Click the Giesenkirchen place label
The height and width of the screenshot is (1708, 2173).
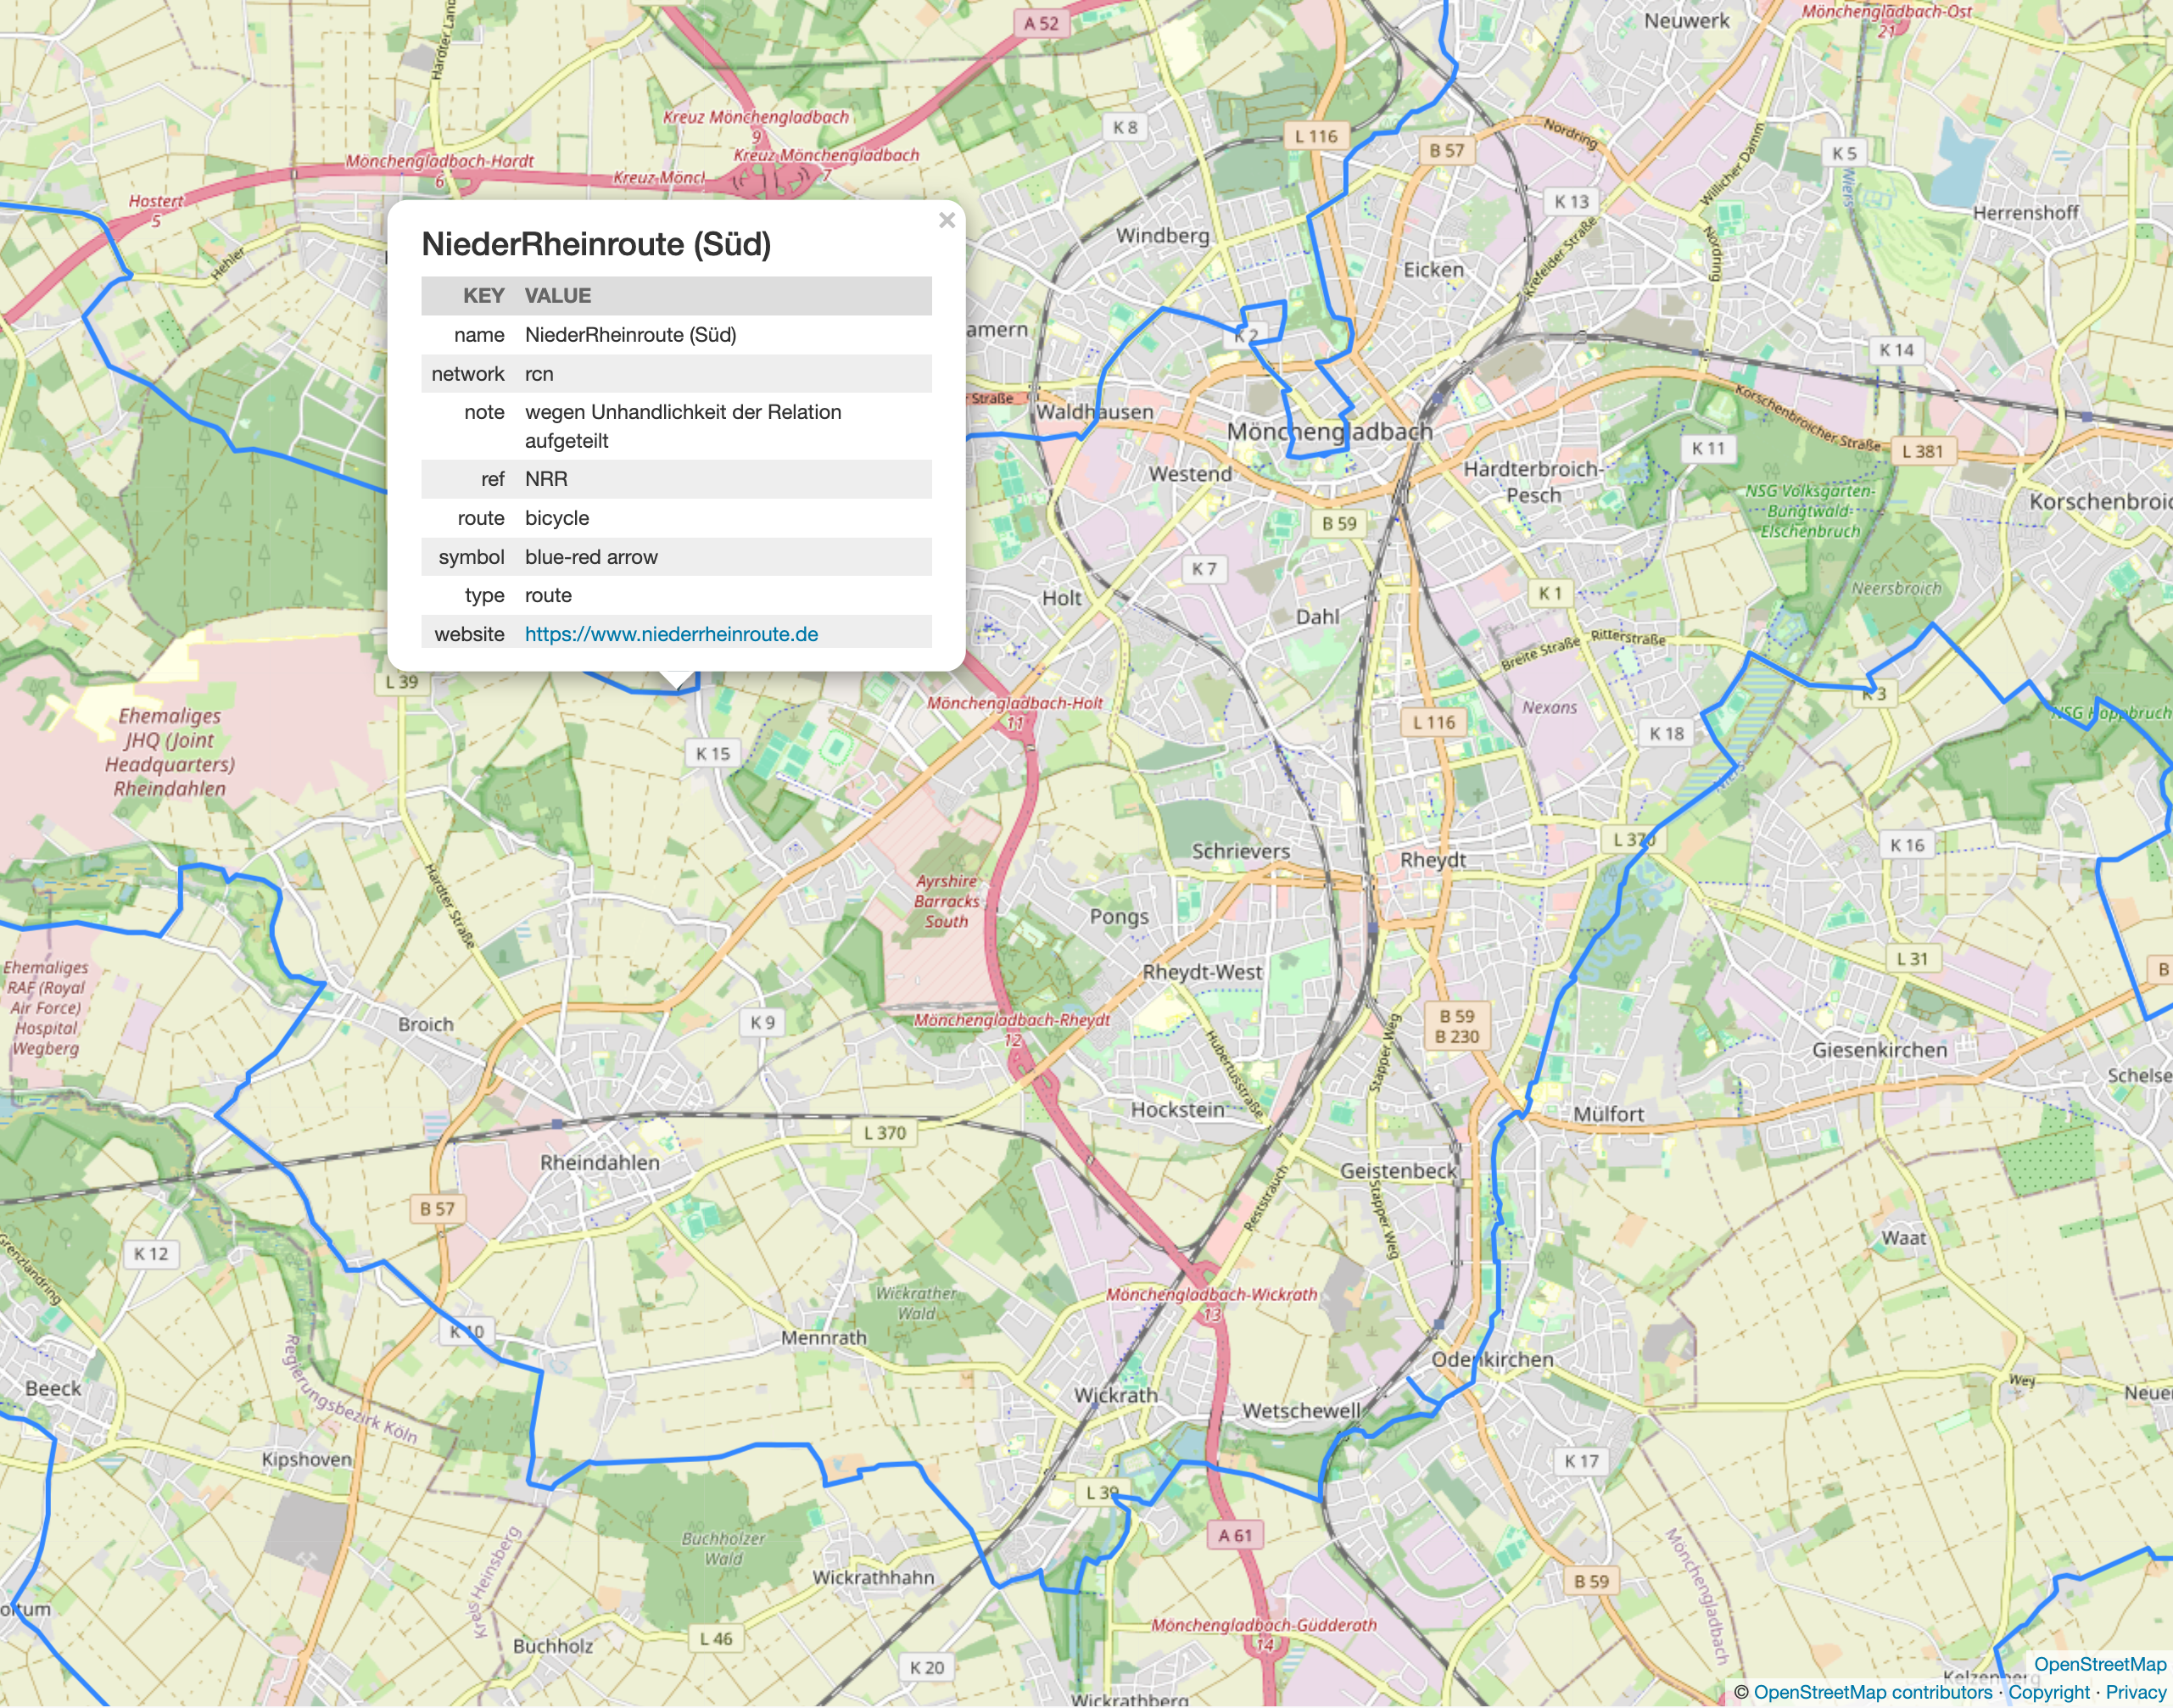1879,1050
